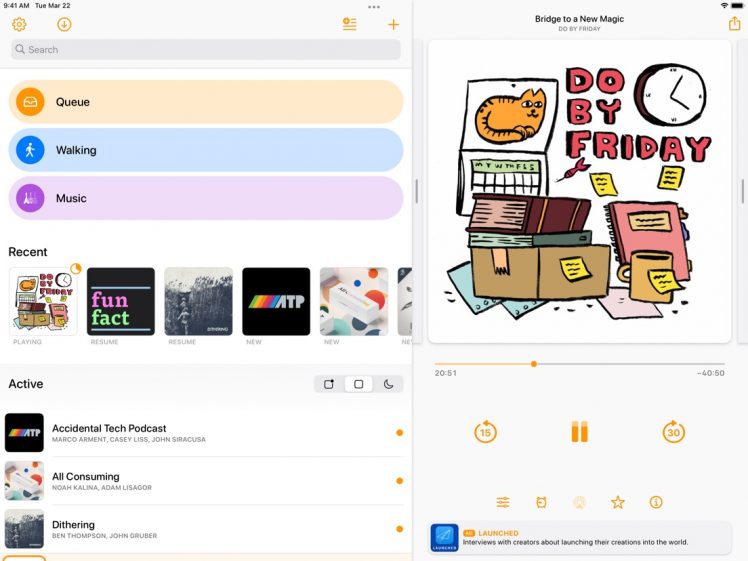
Task: Click the playback progress slider knob
Action: 534,364
